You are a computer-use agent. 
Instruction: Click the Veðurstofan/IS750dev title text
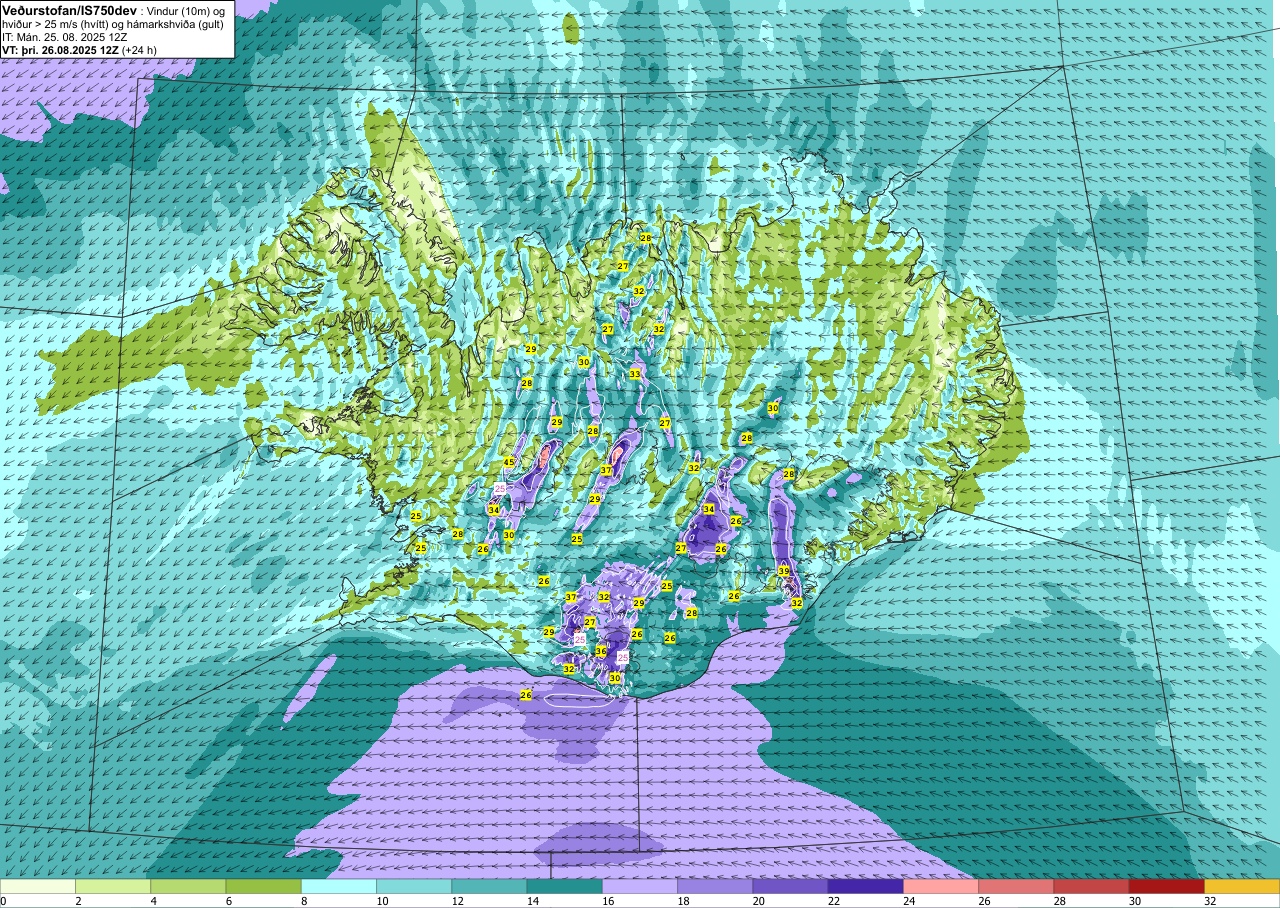69,9
